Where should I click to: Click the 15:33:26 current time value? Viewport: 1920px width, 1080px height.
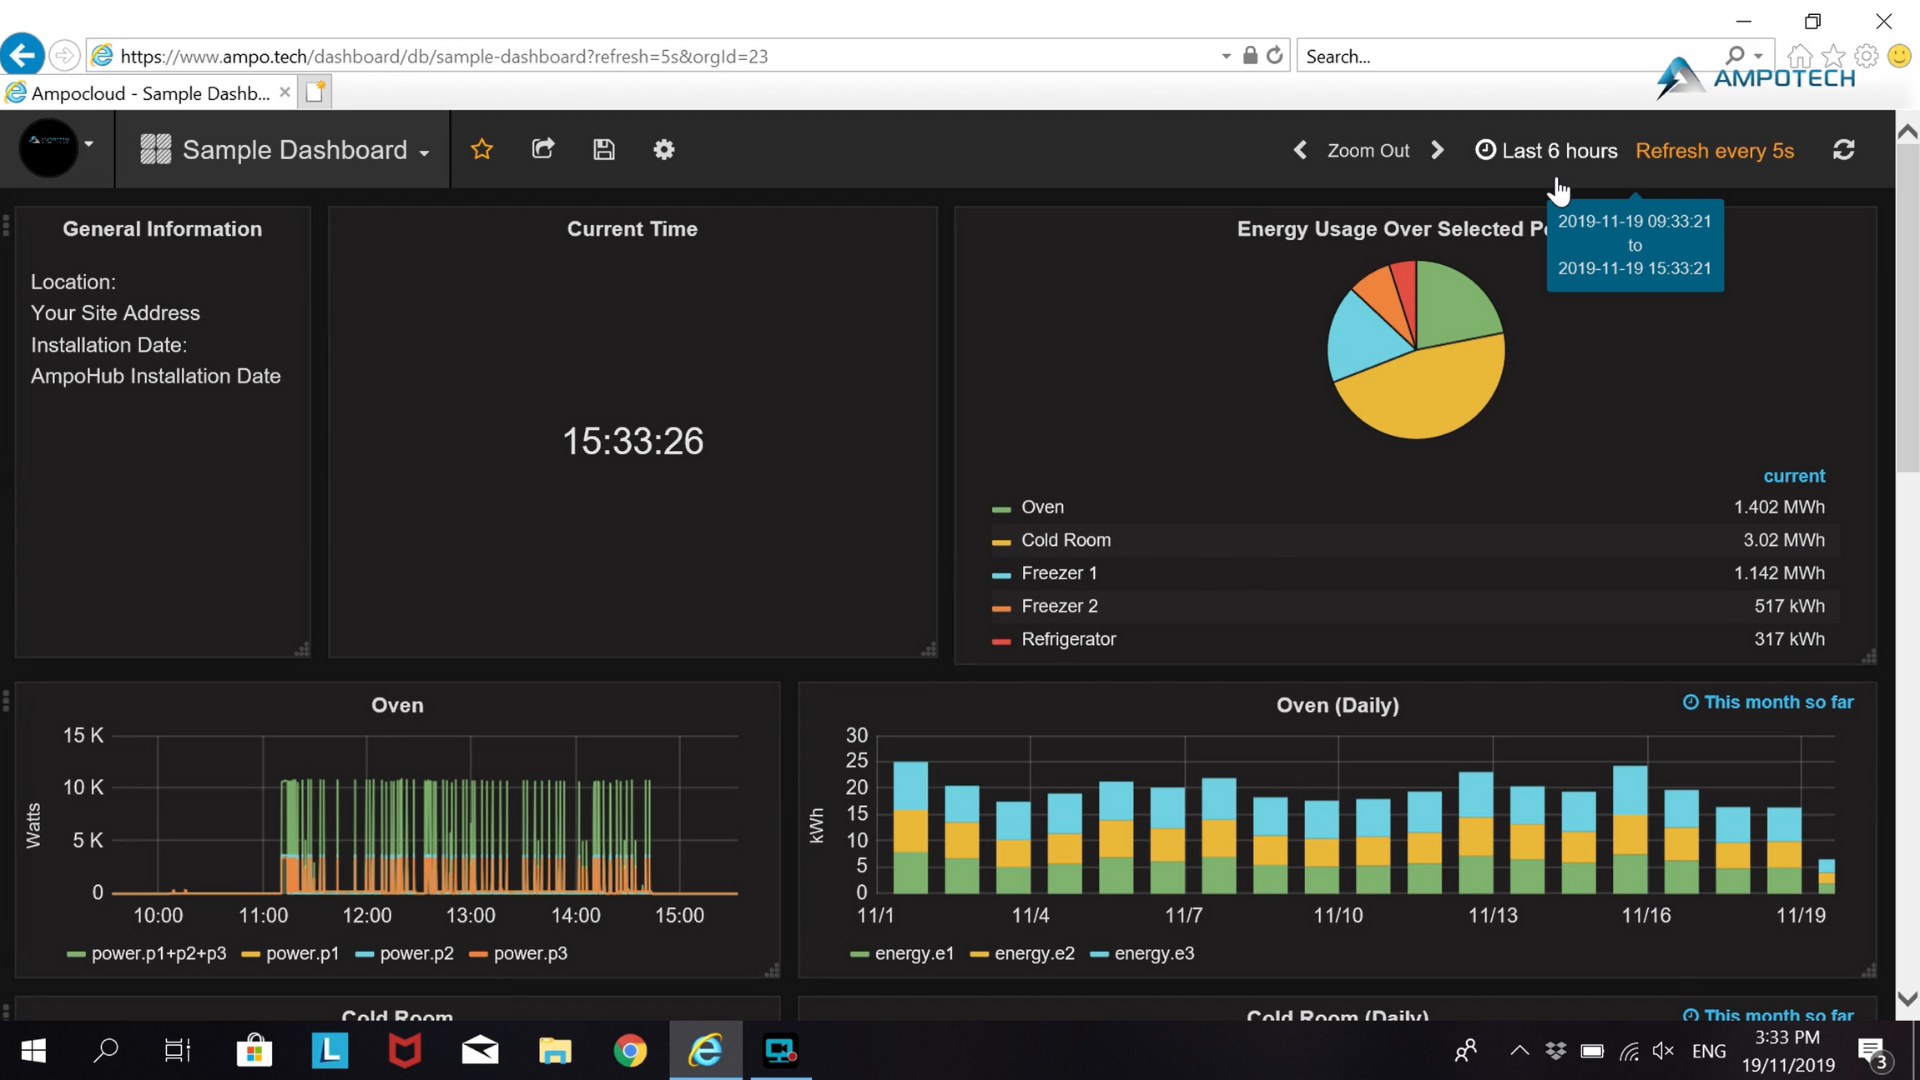pyautogui.click(x=632, y=441)
